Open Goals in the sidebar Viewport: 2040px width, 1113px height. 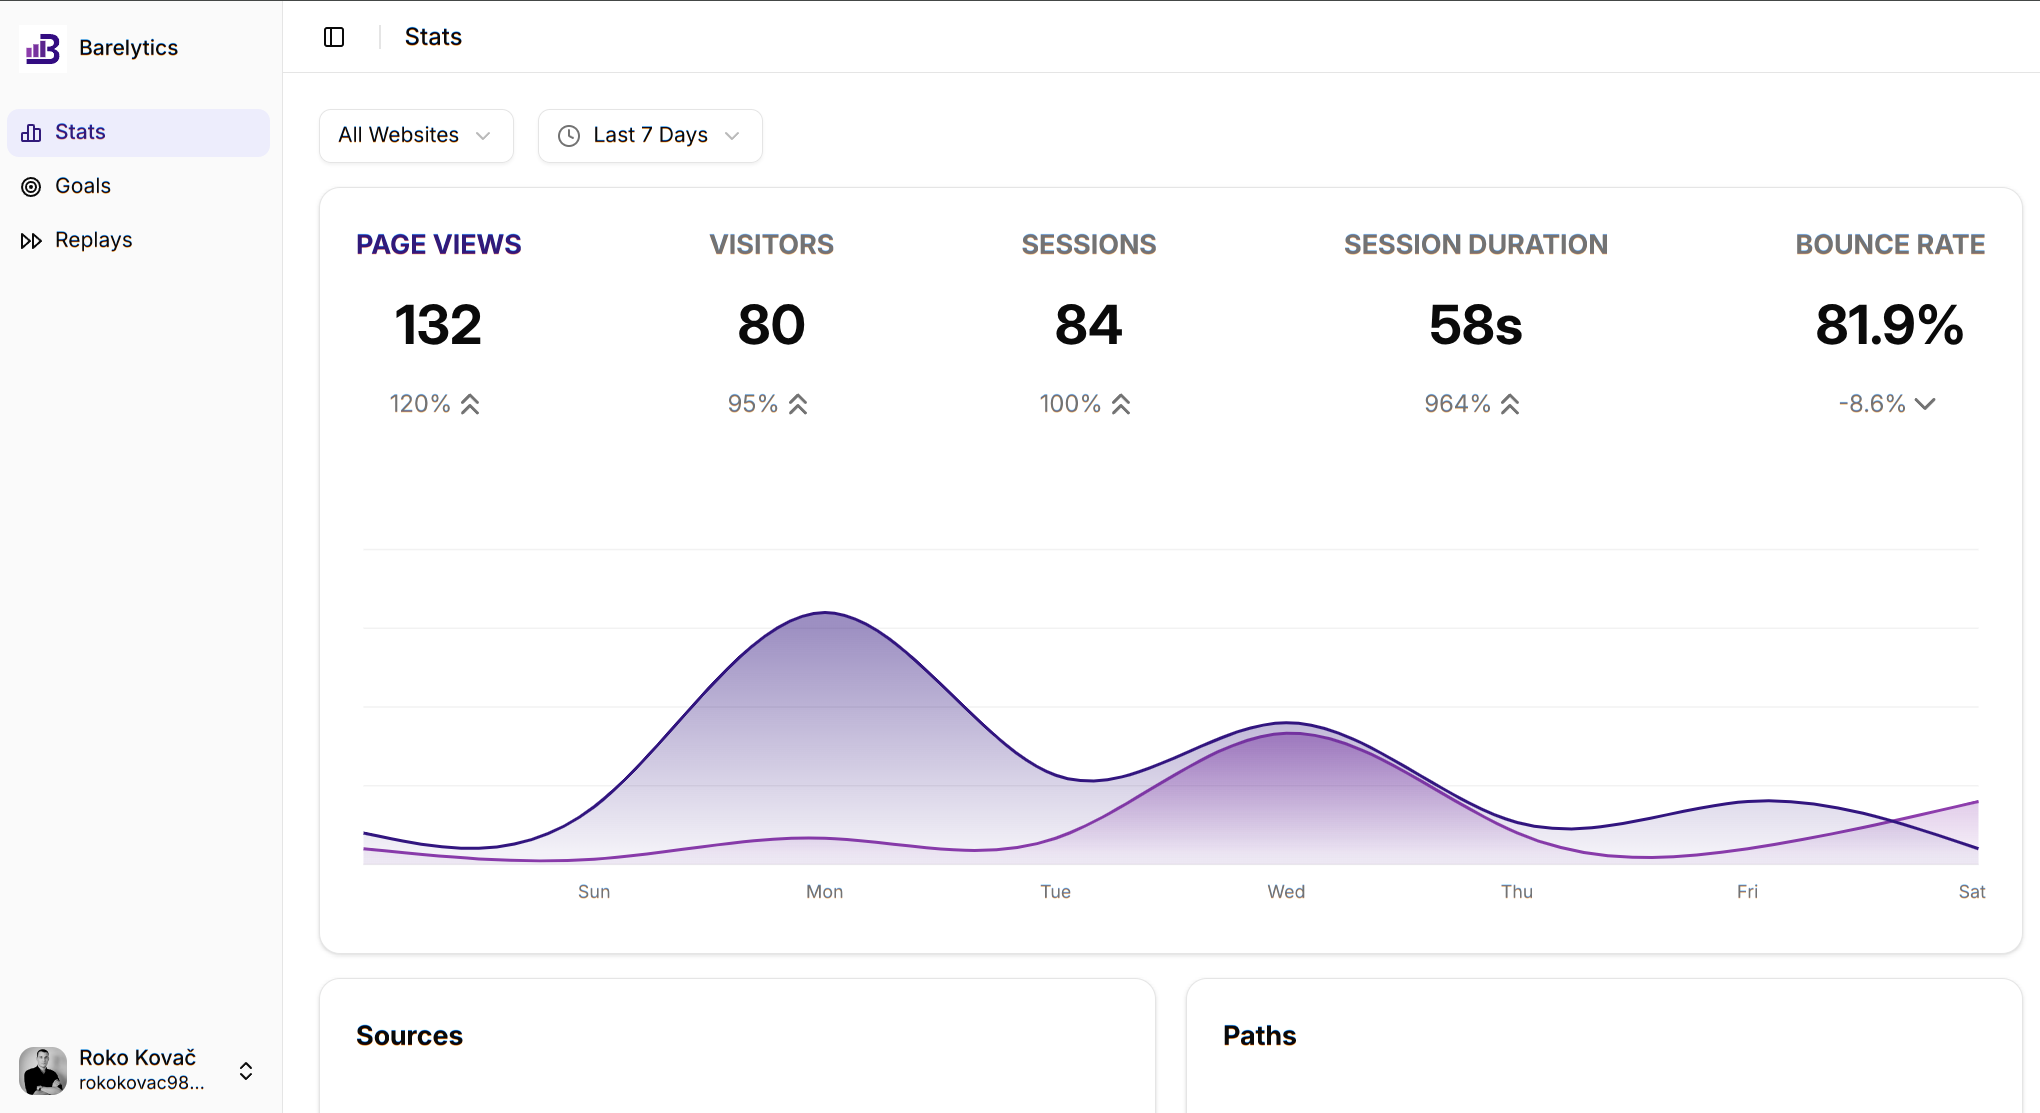83,186
